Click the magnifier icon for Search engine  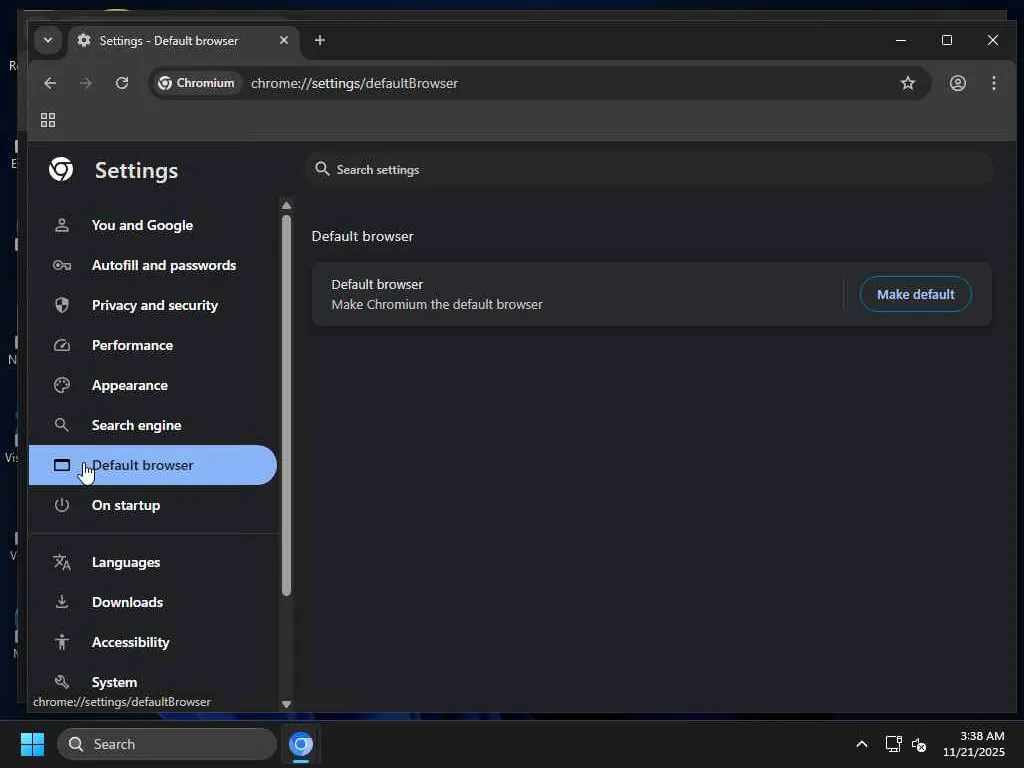click(61, 425)
